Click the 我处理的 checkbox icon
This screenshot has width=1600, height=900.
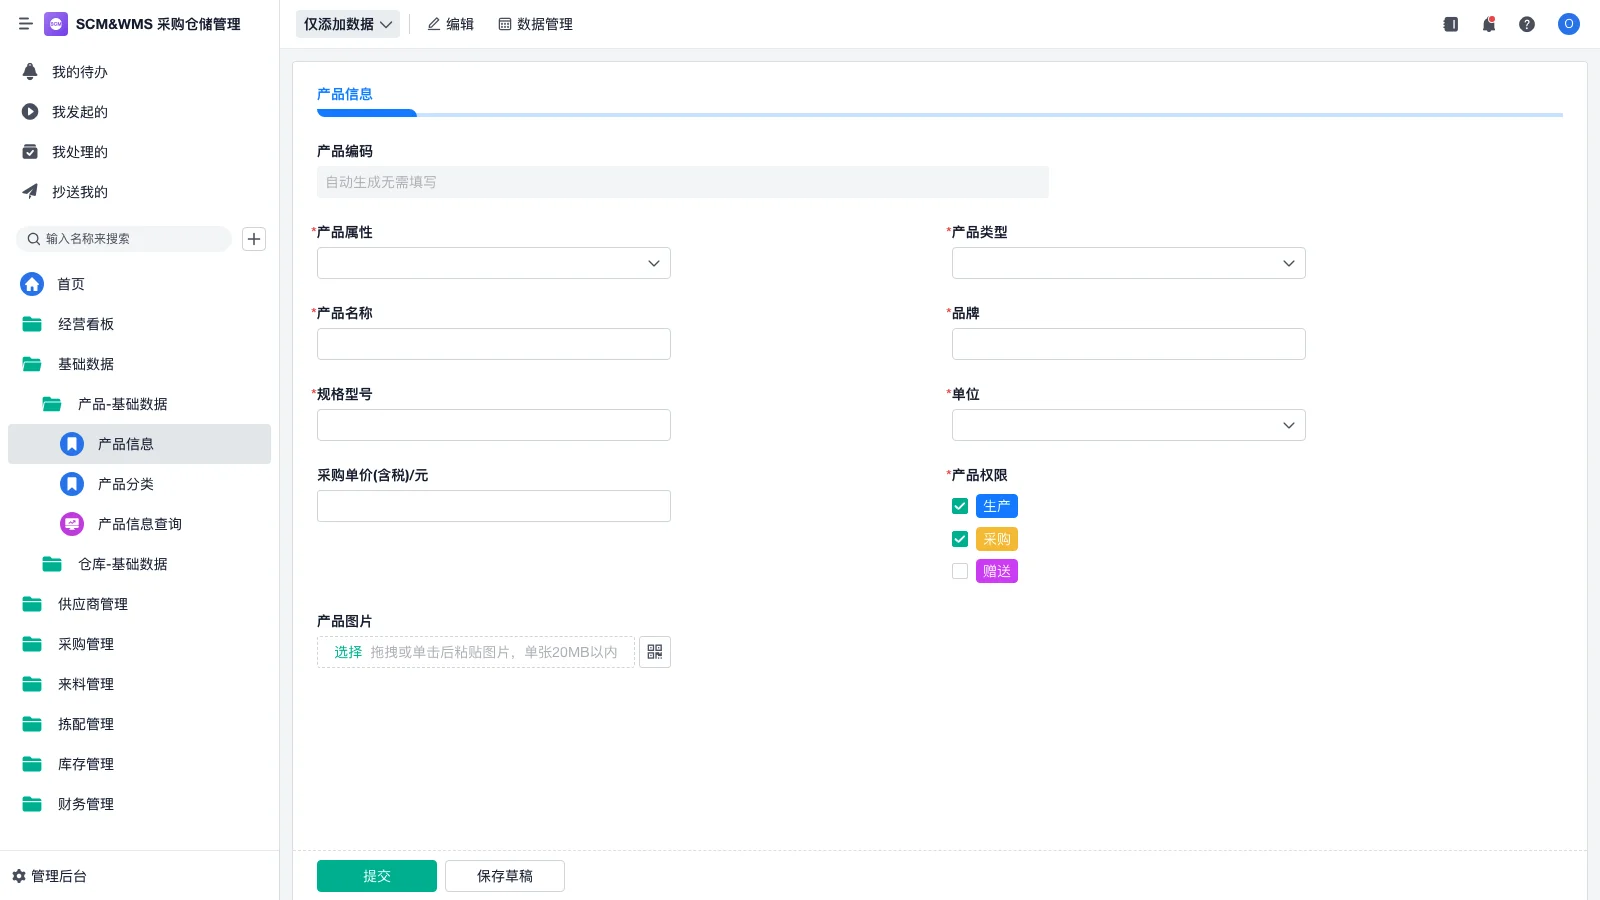tap(30, 152)
